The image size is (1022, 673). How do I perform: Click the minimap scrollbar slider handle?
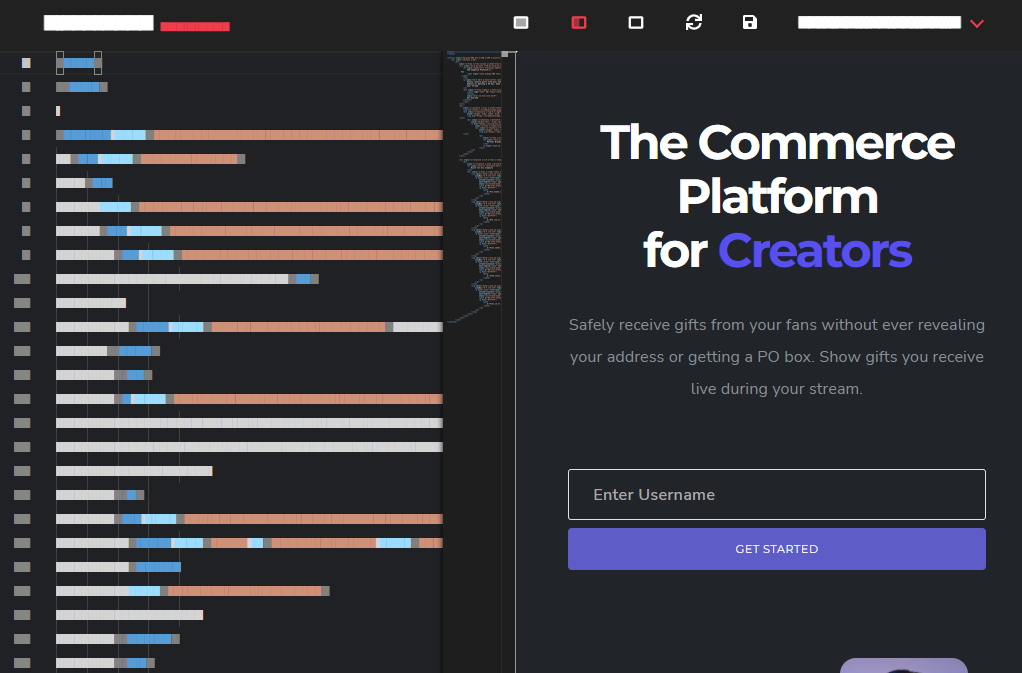click(x=505, y=54)
